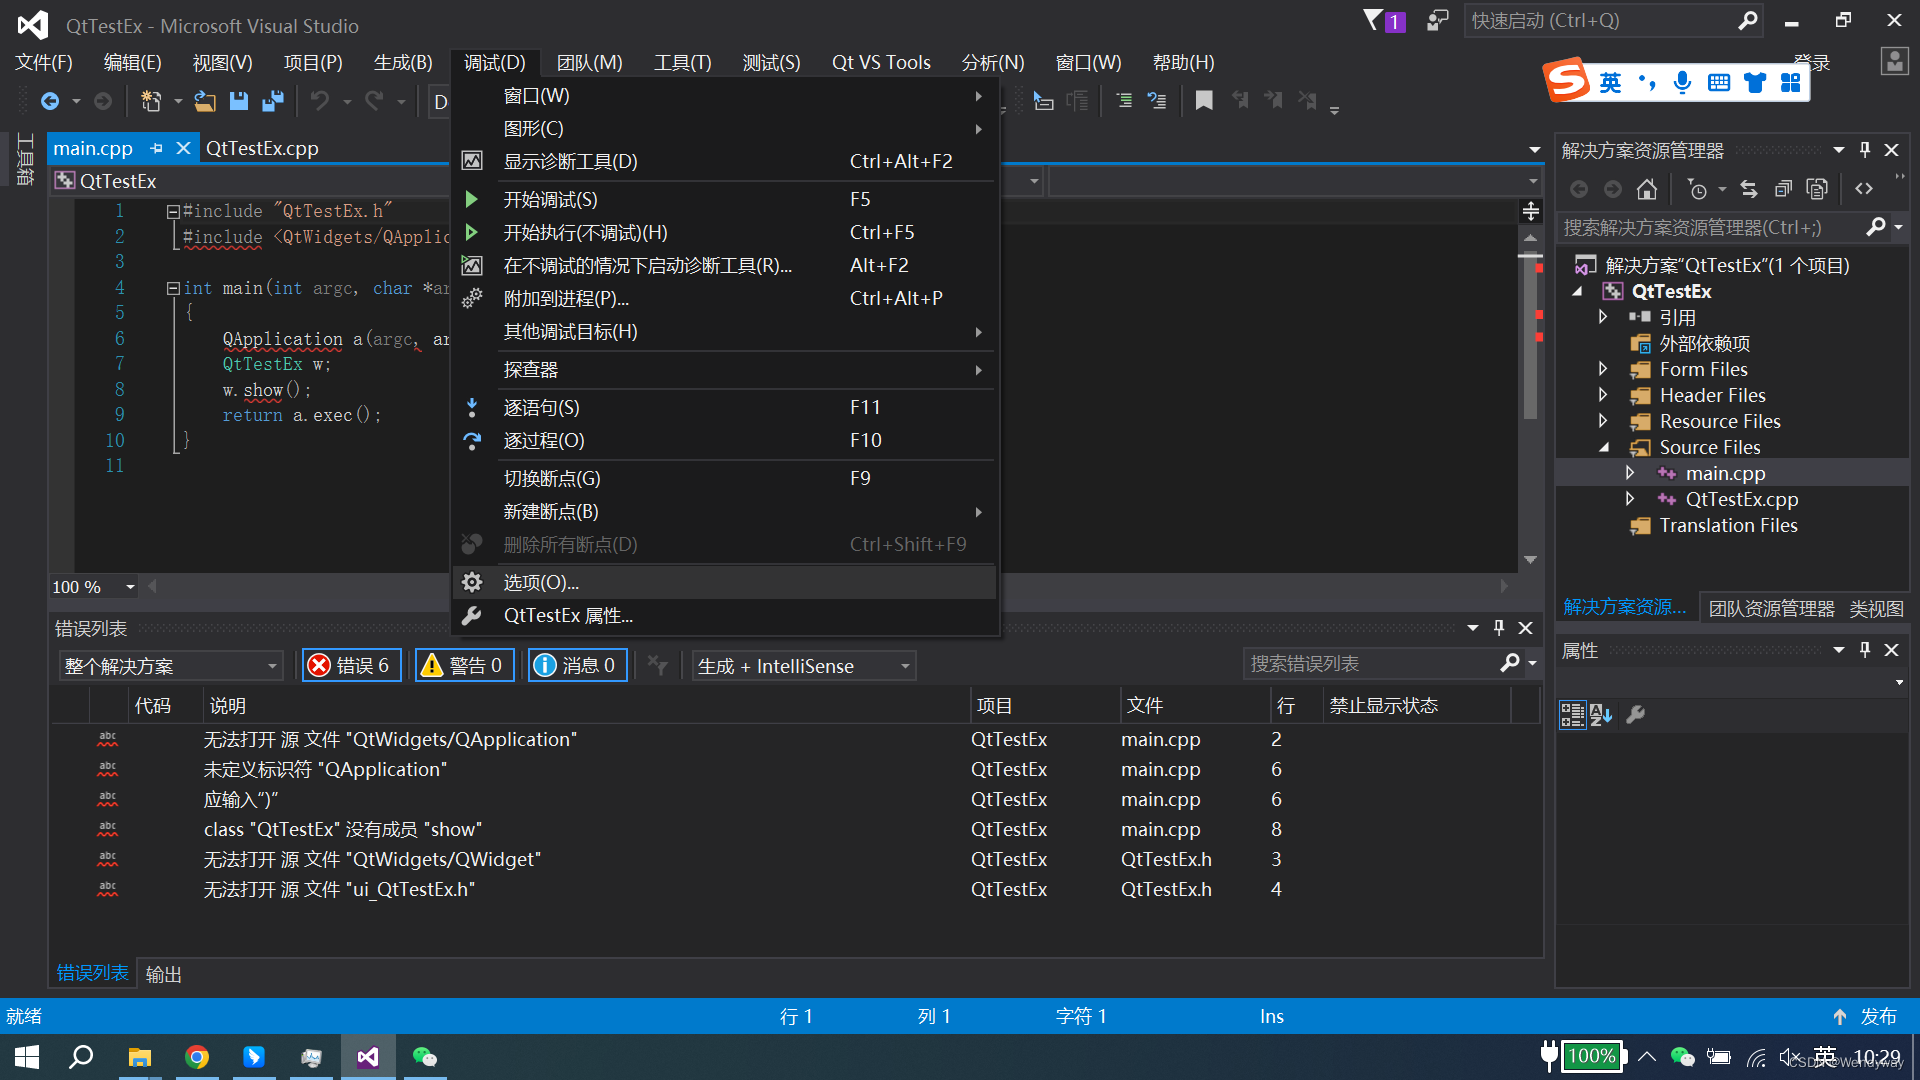Screen dimensions: 1920x1080
Task: Open code view via the <> icon
Action: click(x=1864, y=188)
